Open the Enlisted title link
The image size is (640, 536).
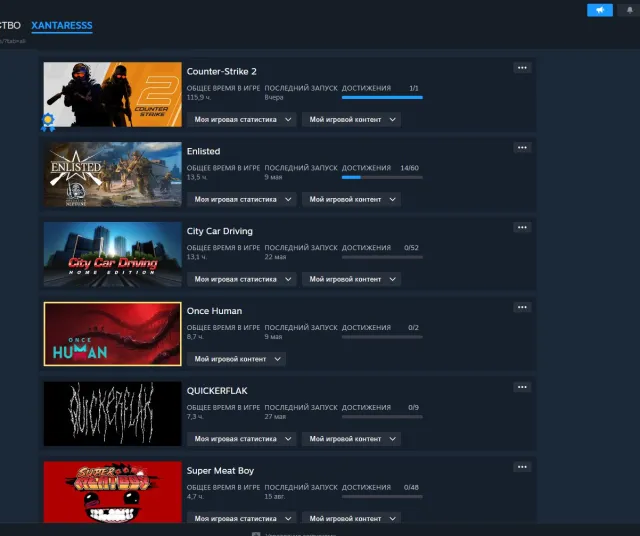(203, 151)
